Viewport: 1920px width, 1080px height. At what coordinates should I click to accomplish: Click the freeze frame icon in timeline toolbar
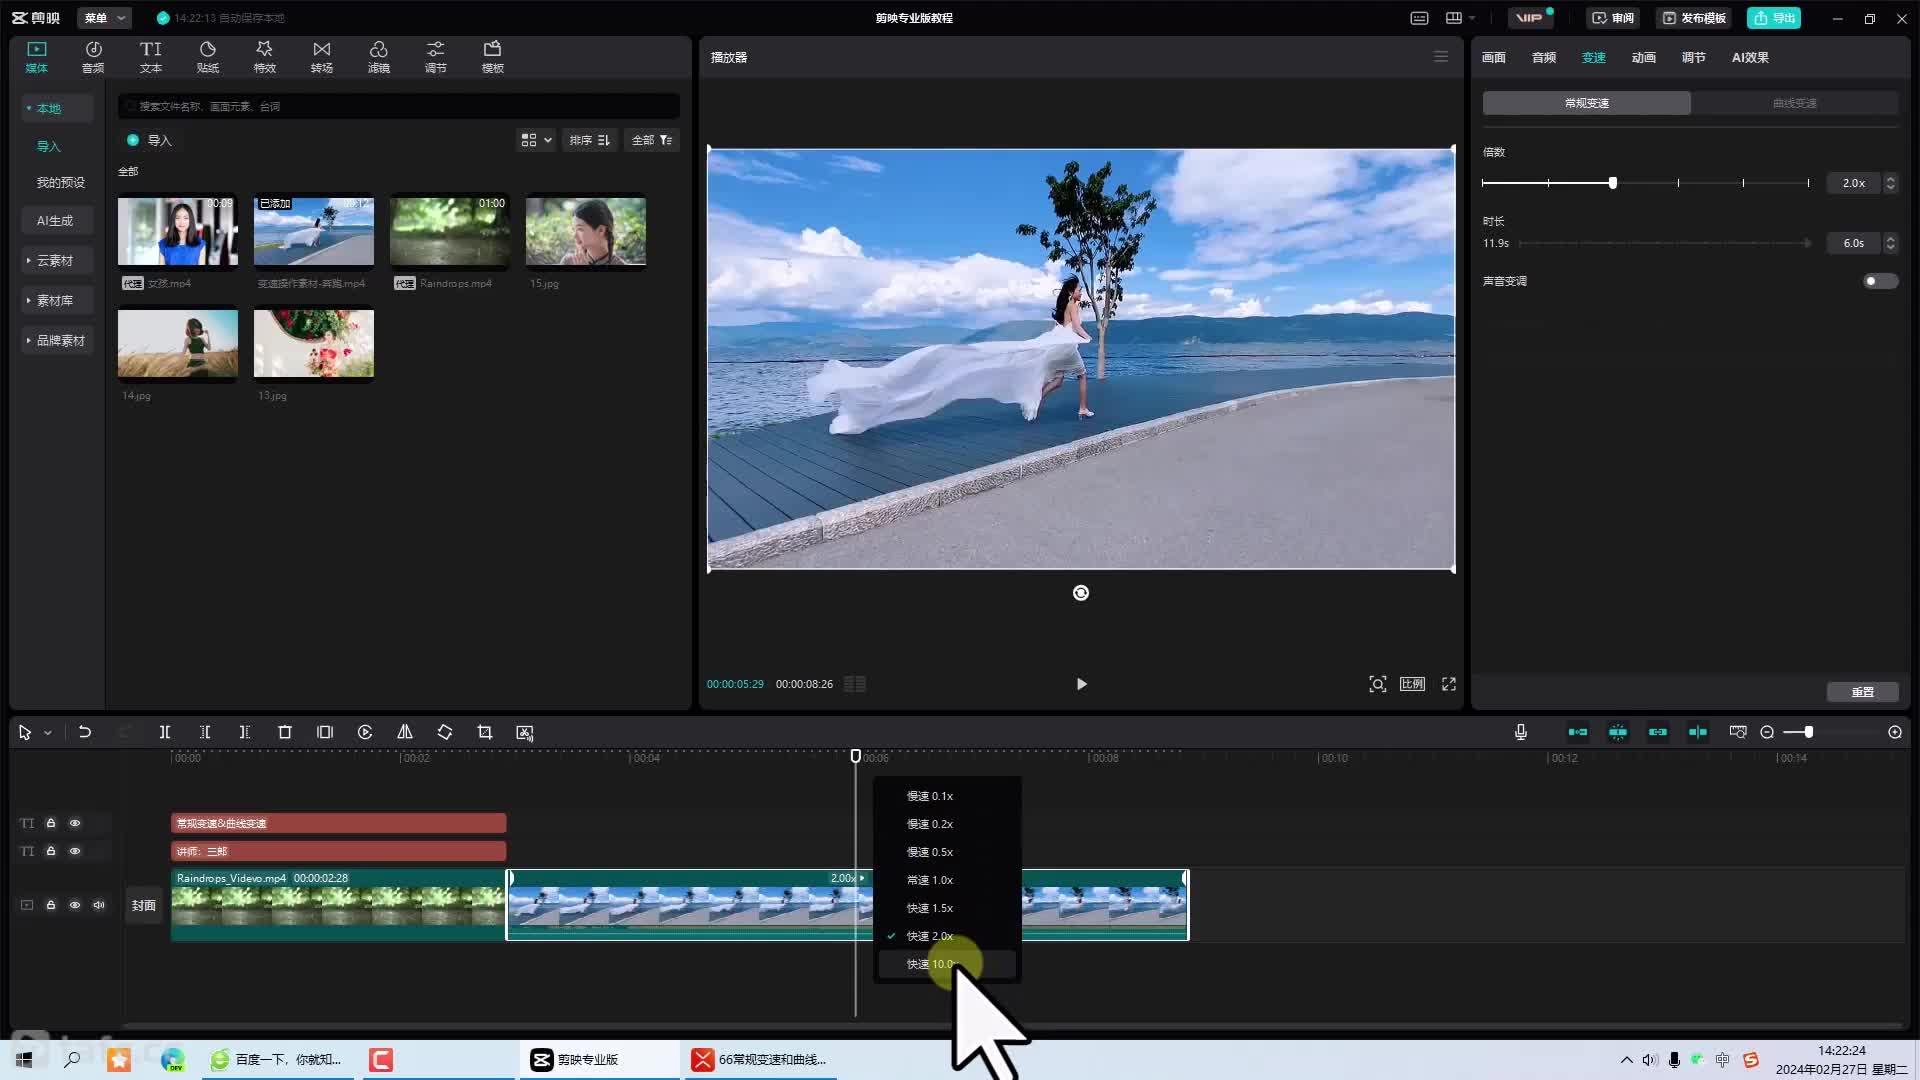click(x=325, y=732)
